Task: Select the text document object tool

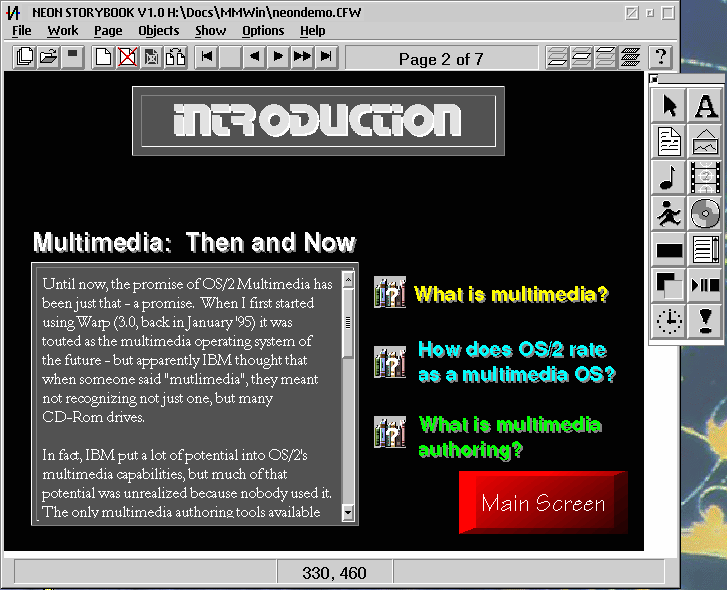Action: coord(668,141)
